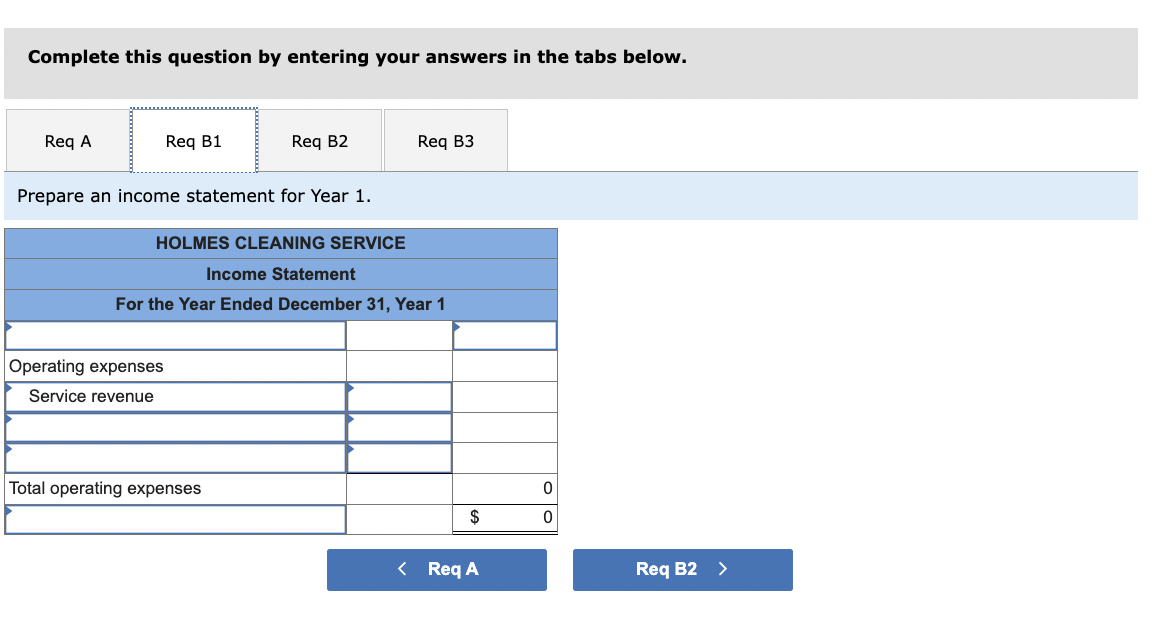Open the net income label dropdown at the bottom
Viewport: 1158px width, 634px height.
pyautogui.click(x=175, y=518)
